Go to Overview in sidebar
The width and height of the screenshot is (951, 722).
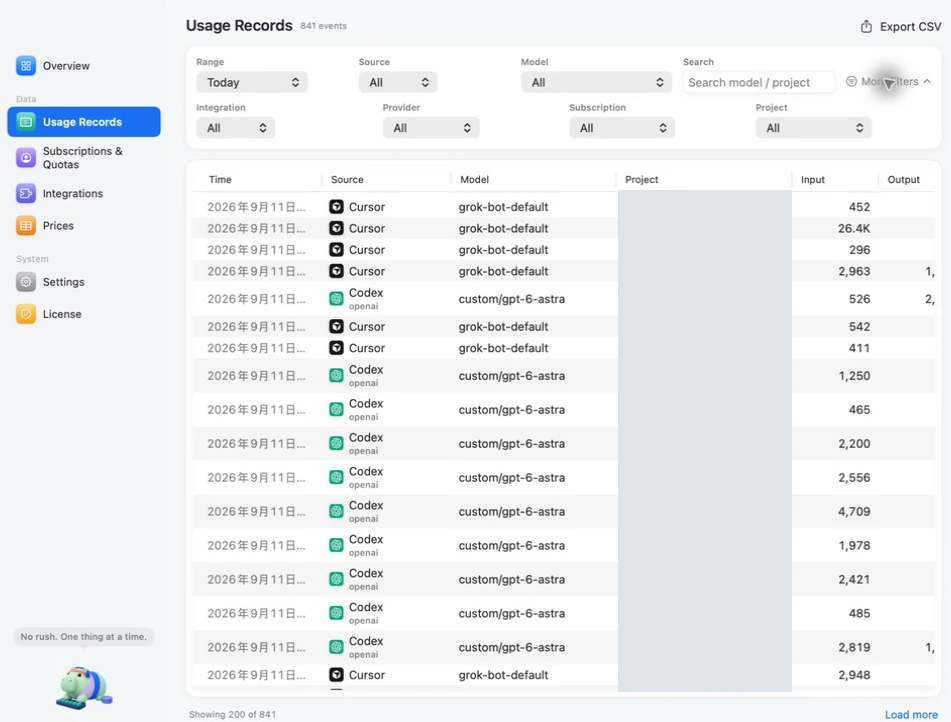click(x=84, y=66)
